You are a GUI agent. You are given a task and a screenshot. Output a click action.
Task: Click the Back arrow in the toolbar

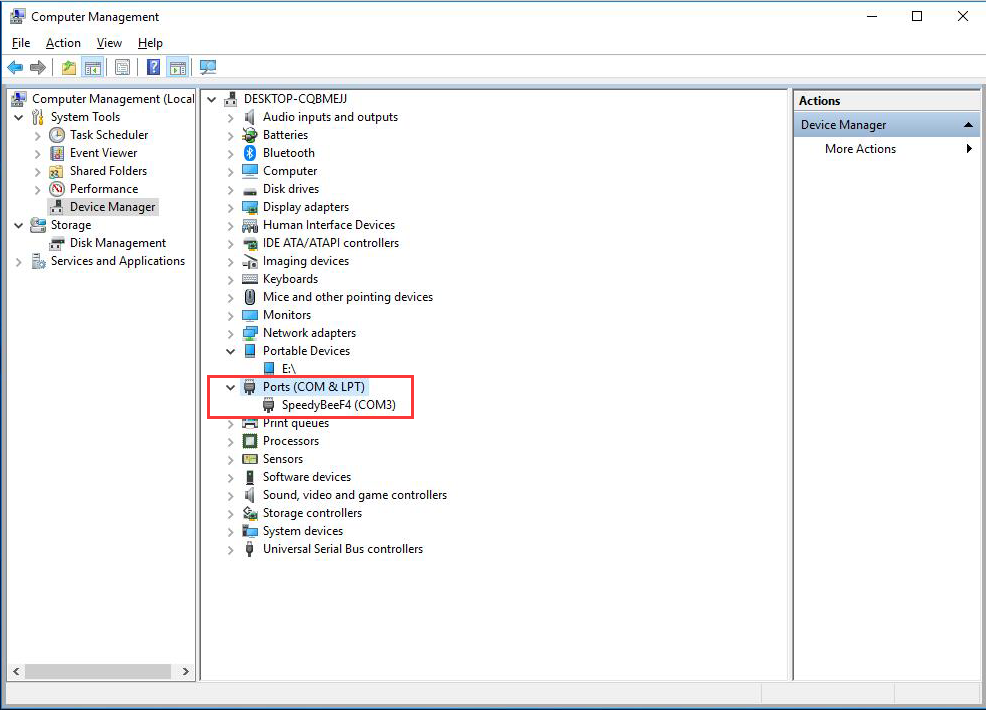pos(15,68)
